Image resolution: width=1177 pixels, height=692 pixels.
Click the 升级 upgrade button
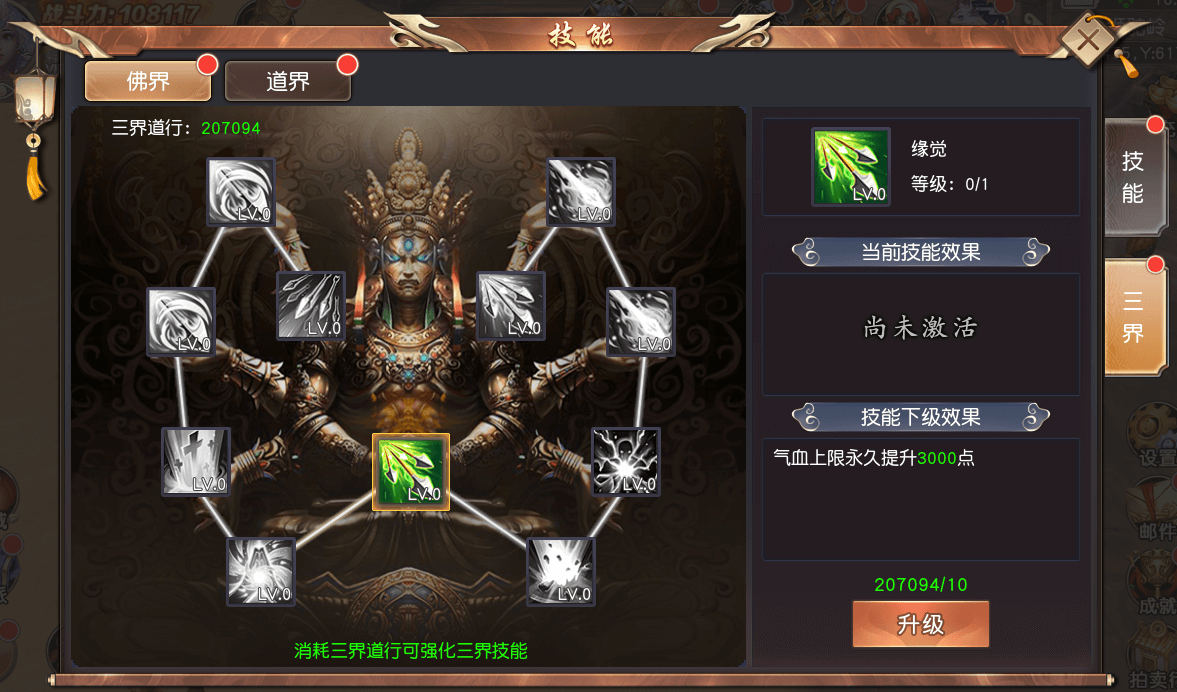tap(920, 624)
